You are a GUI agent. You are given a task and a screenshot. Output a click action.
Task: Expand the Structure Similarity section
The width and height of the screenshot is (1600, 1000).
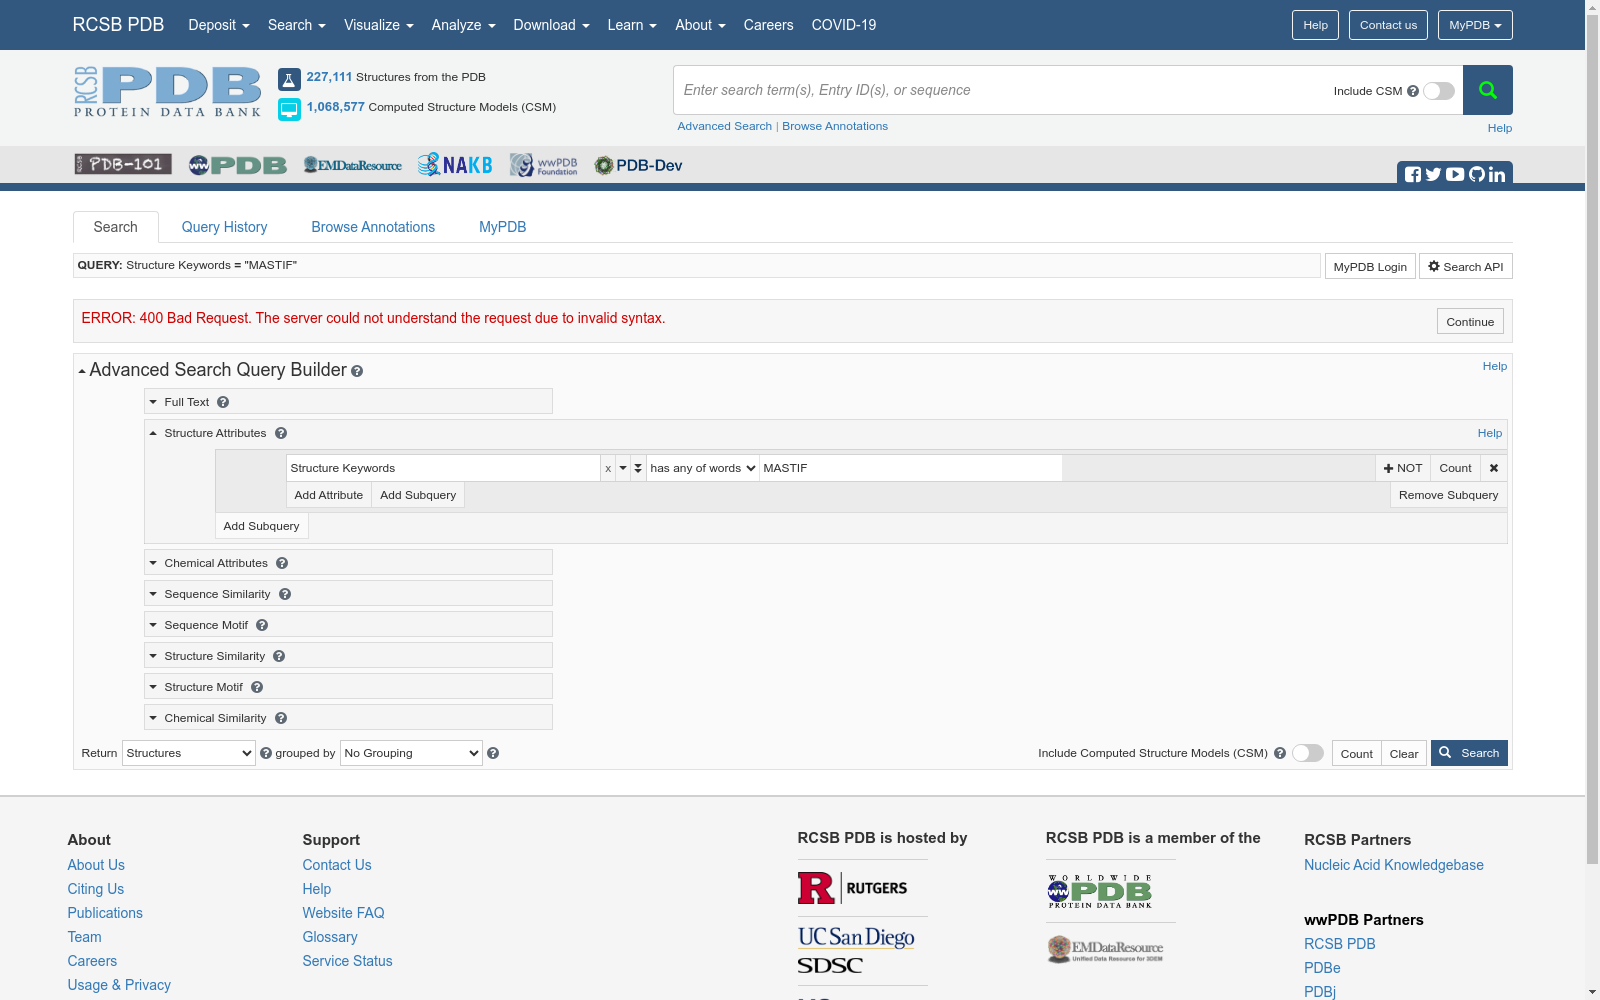[x=153, y=656]
